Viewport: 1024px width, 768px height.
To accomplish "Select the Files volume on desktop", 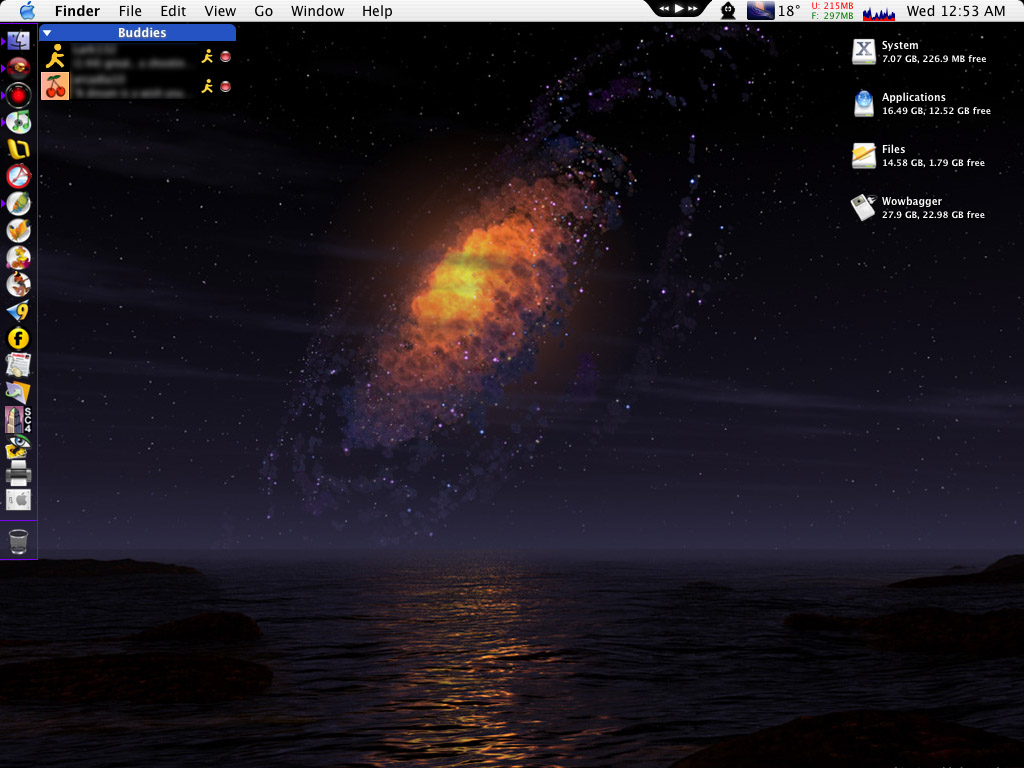I will point(863,156).
